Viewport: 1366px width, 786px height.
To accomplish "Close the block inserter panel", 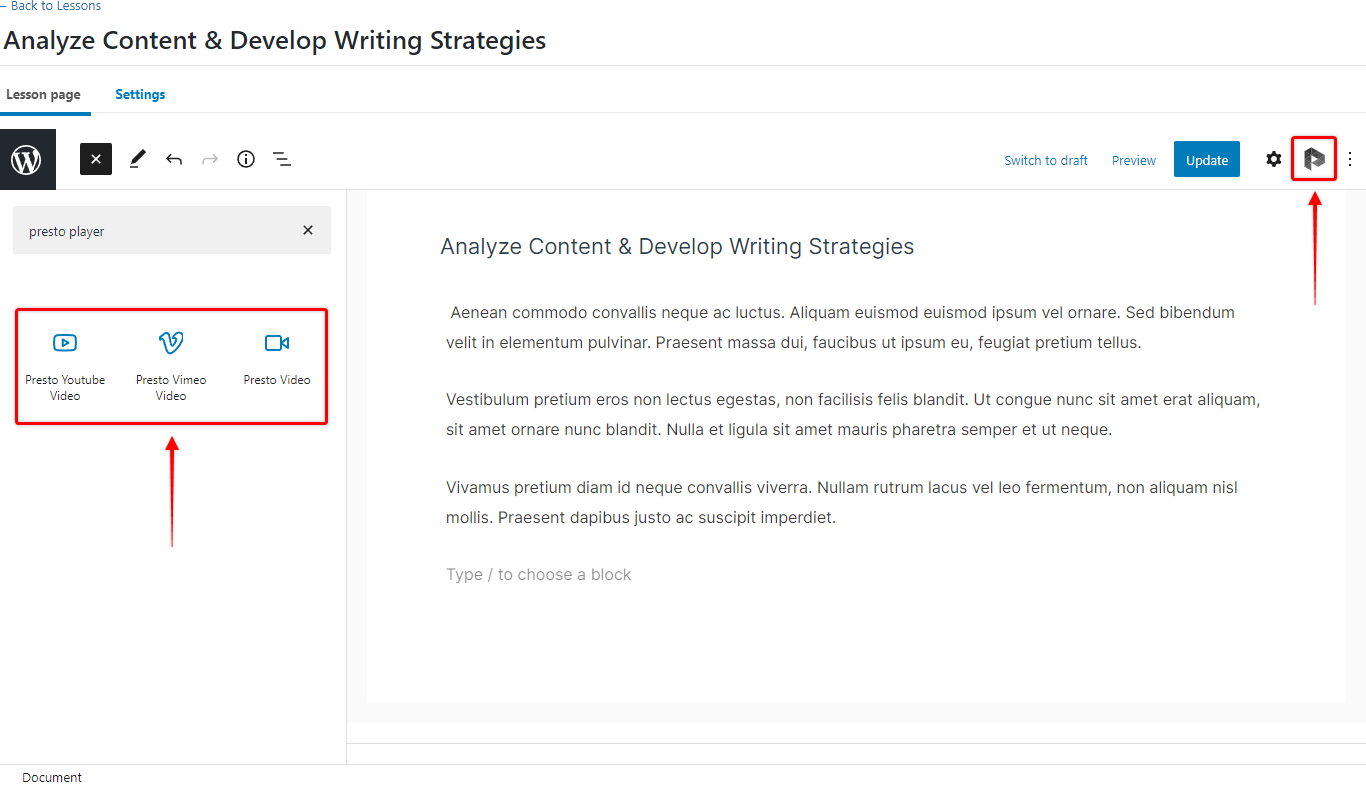I will click(x=96, y=159).
